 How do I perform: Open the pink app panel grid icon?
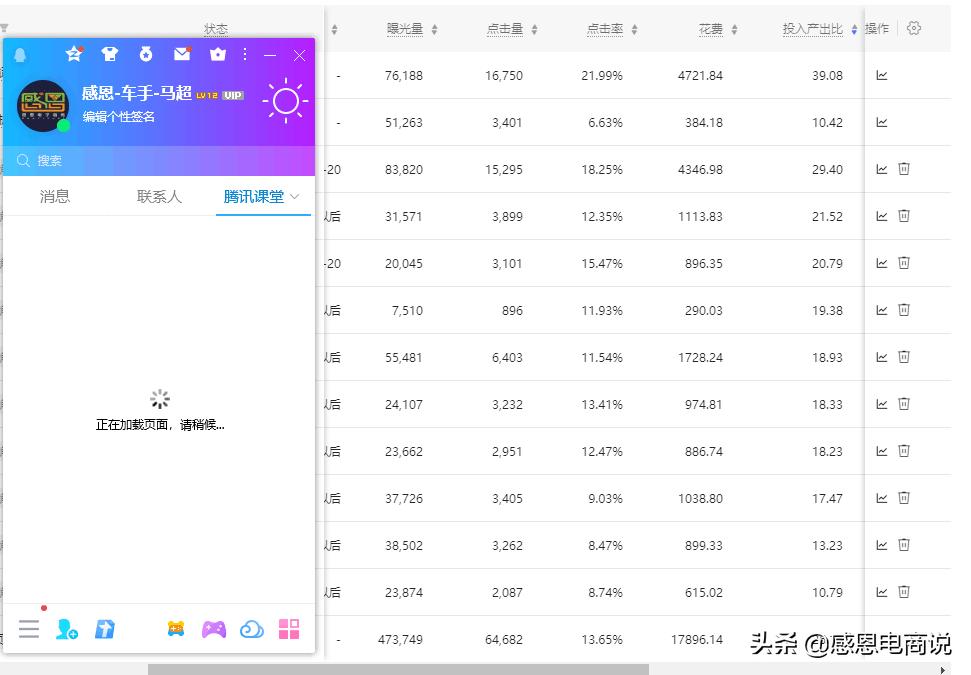290,629
